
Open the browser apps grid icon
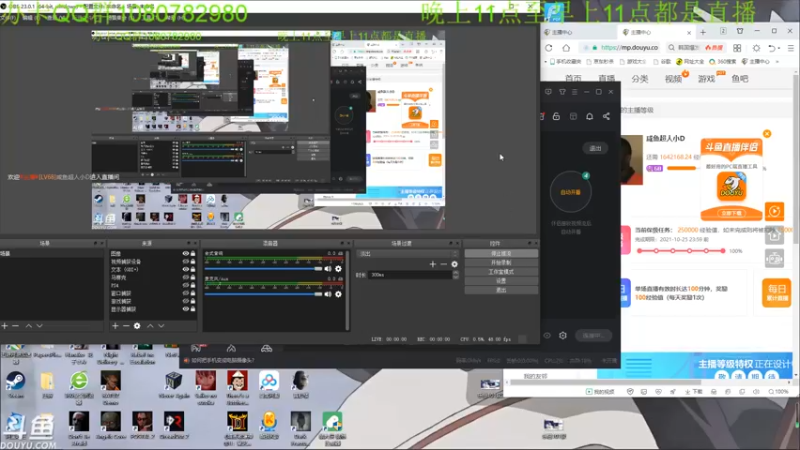click(x=737, y=47)
